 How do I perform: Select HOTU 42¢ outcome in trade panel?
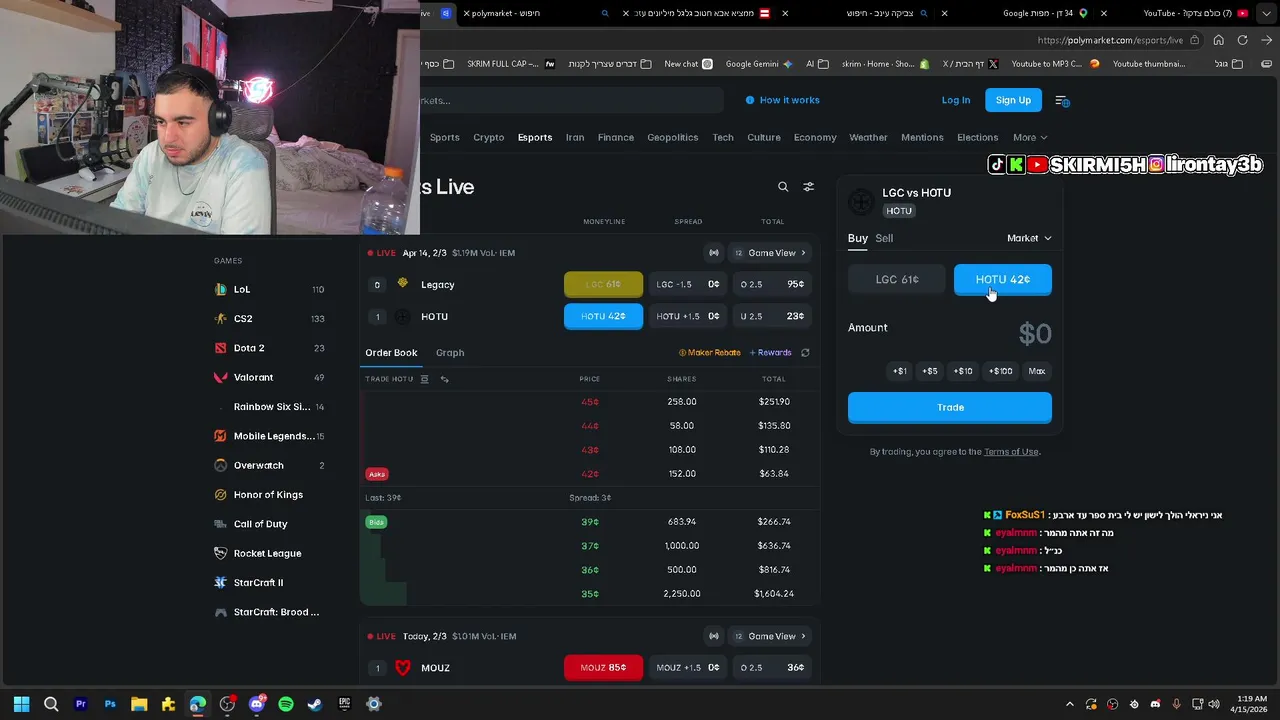click(x=1002, y=280)
